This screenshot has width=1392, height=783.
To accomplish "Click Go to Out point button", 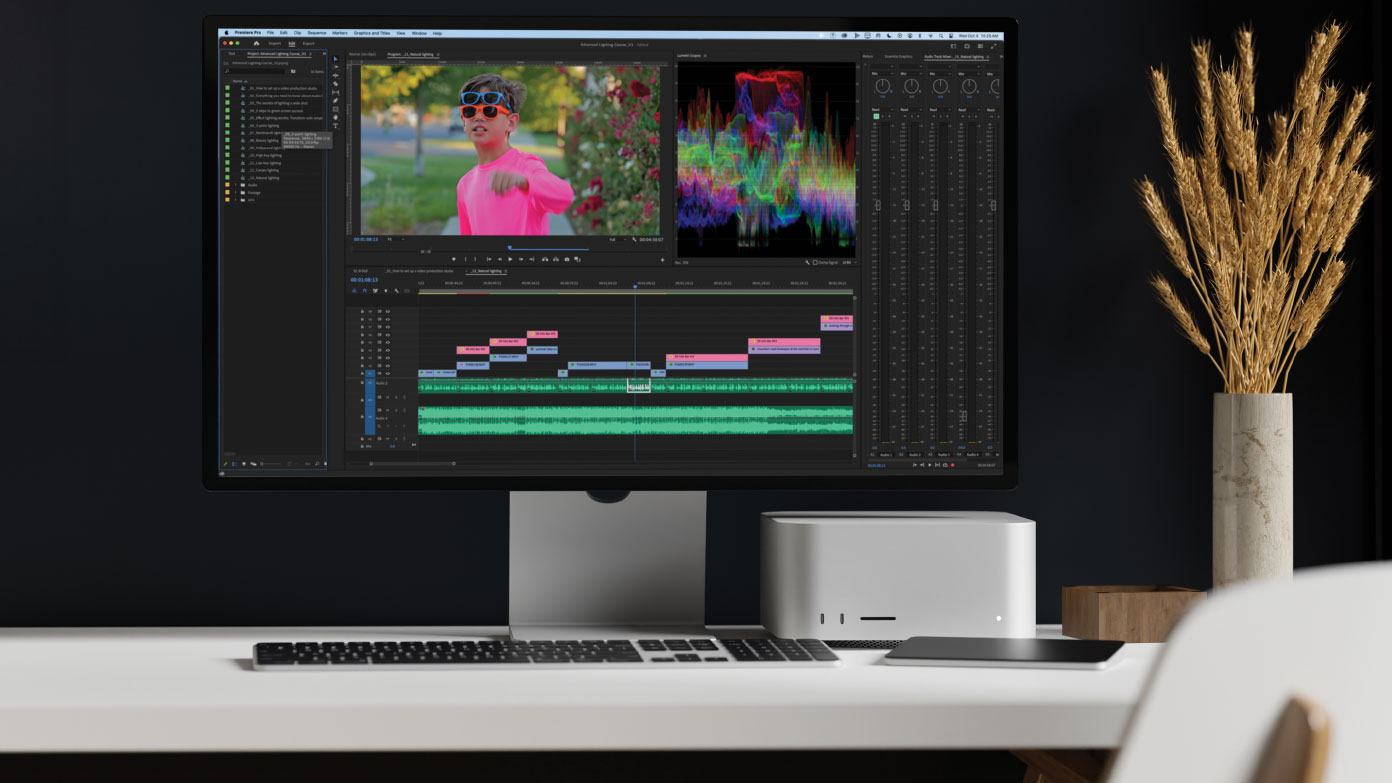I will click(532, 259).
